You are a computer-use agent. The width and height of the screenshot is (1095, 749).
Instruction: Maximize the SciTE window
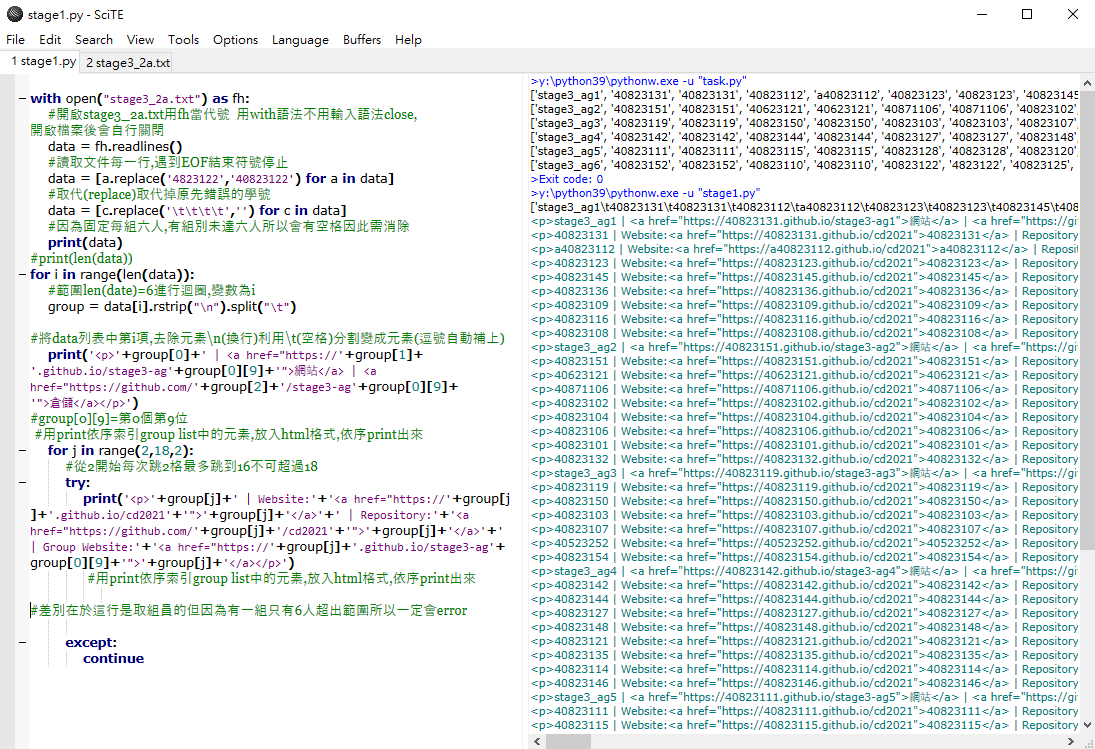pos(1026,14)
